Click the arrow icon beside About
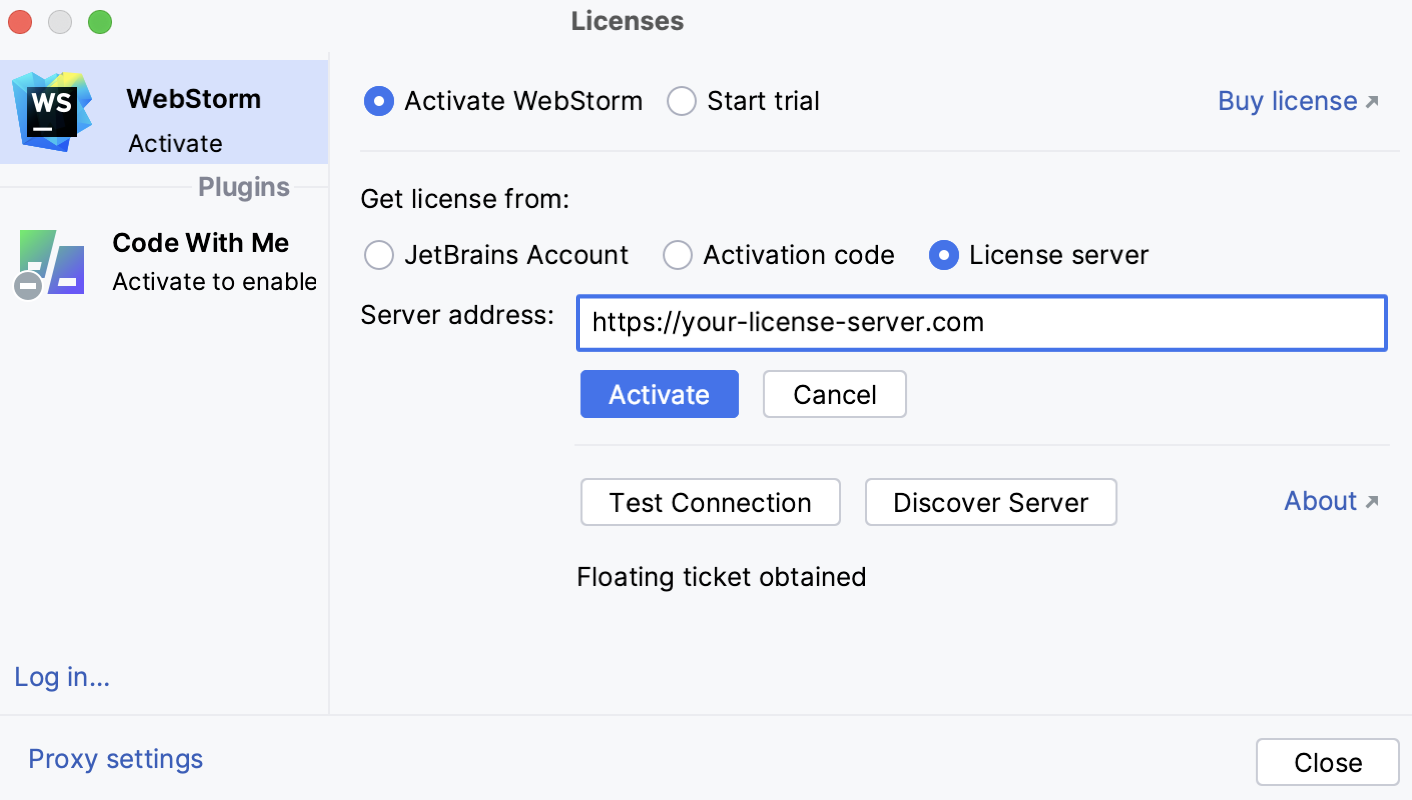Screen dimensions: 1412x800 [x=1372, y=502]
